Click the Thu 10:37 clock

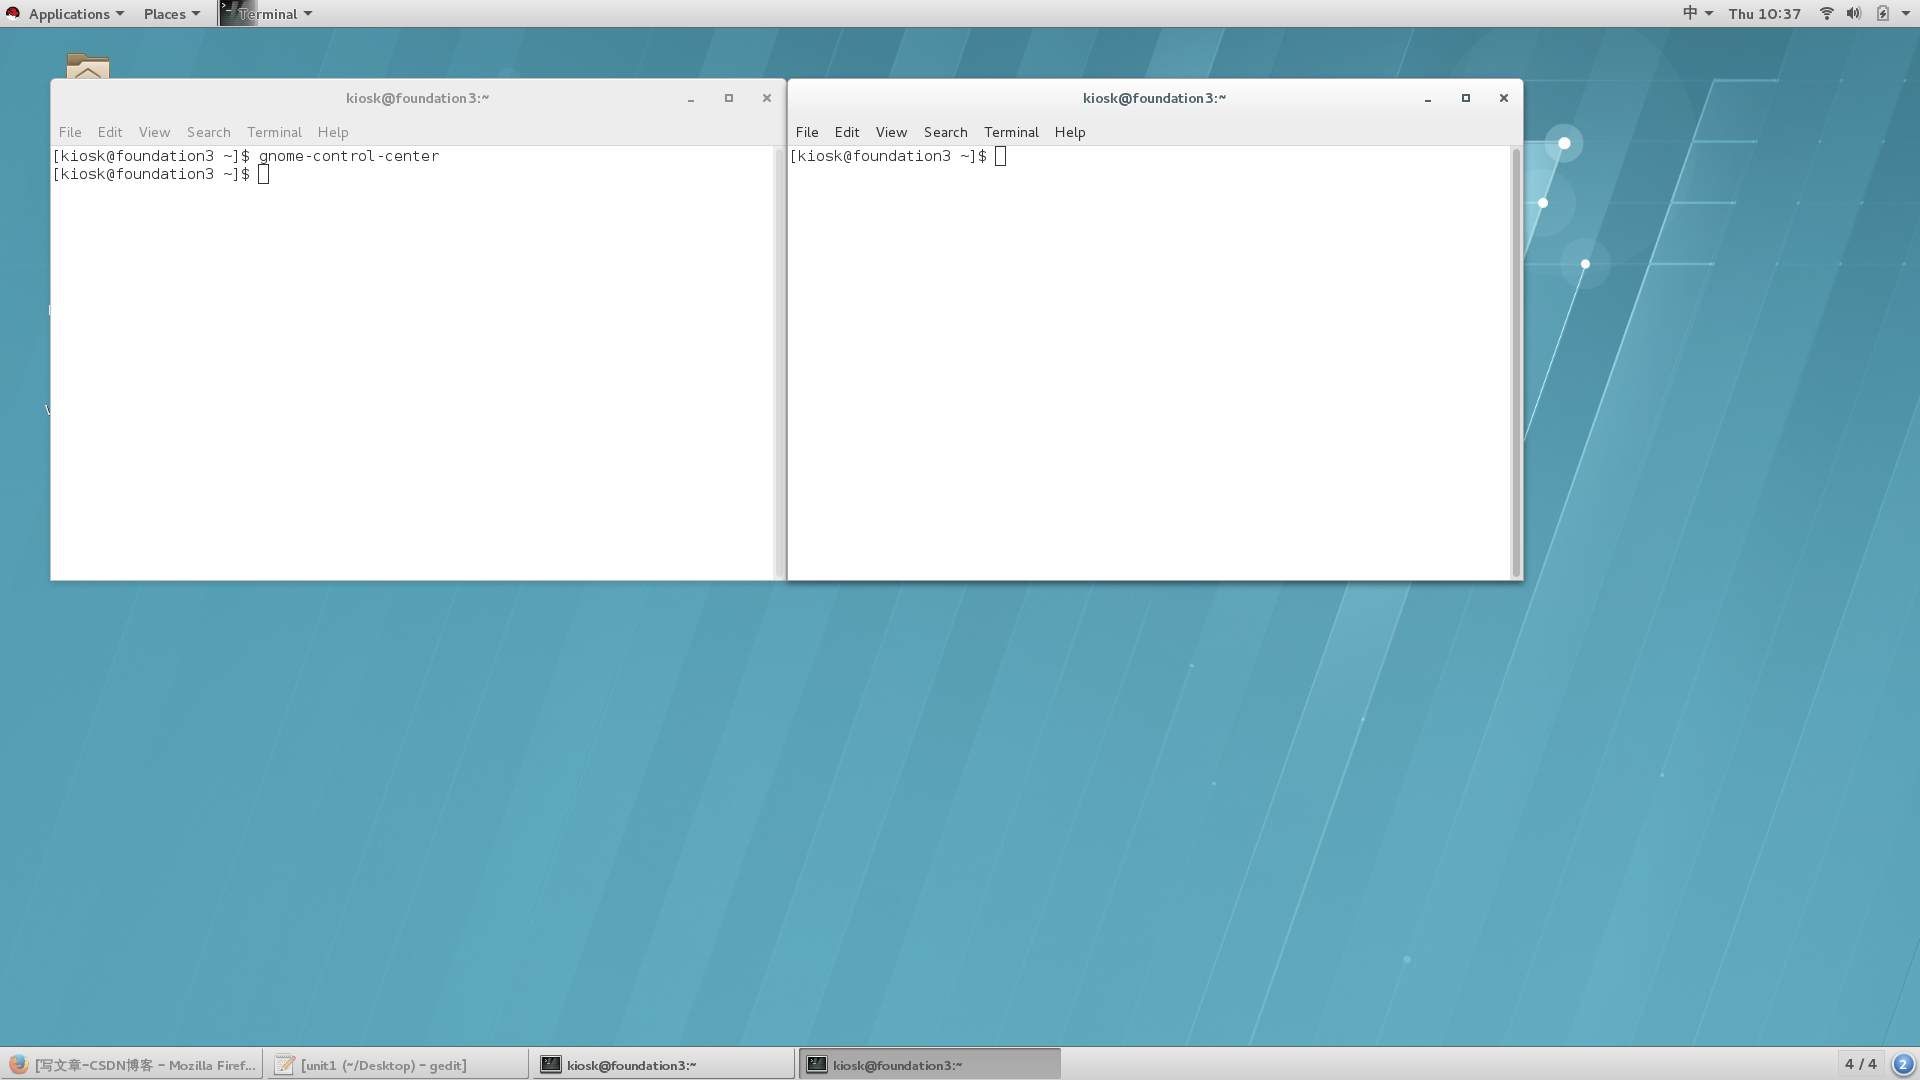(1764, 13)
